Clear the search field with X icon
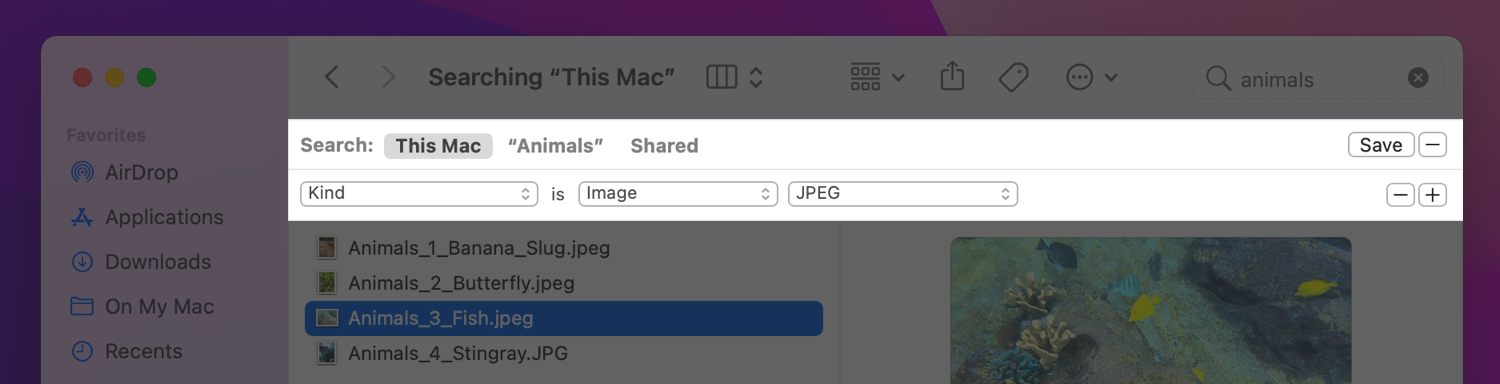This screenshot has height=384, width=1500. point(1418,78)
